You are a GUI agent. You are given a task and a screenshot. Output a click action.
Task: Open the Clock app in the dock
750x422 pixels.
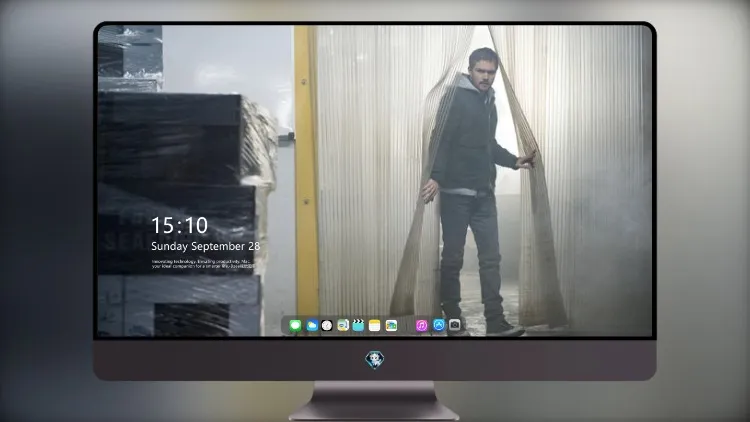point(327,326)
